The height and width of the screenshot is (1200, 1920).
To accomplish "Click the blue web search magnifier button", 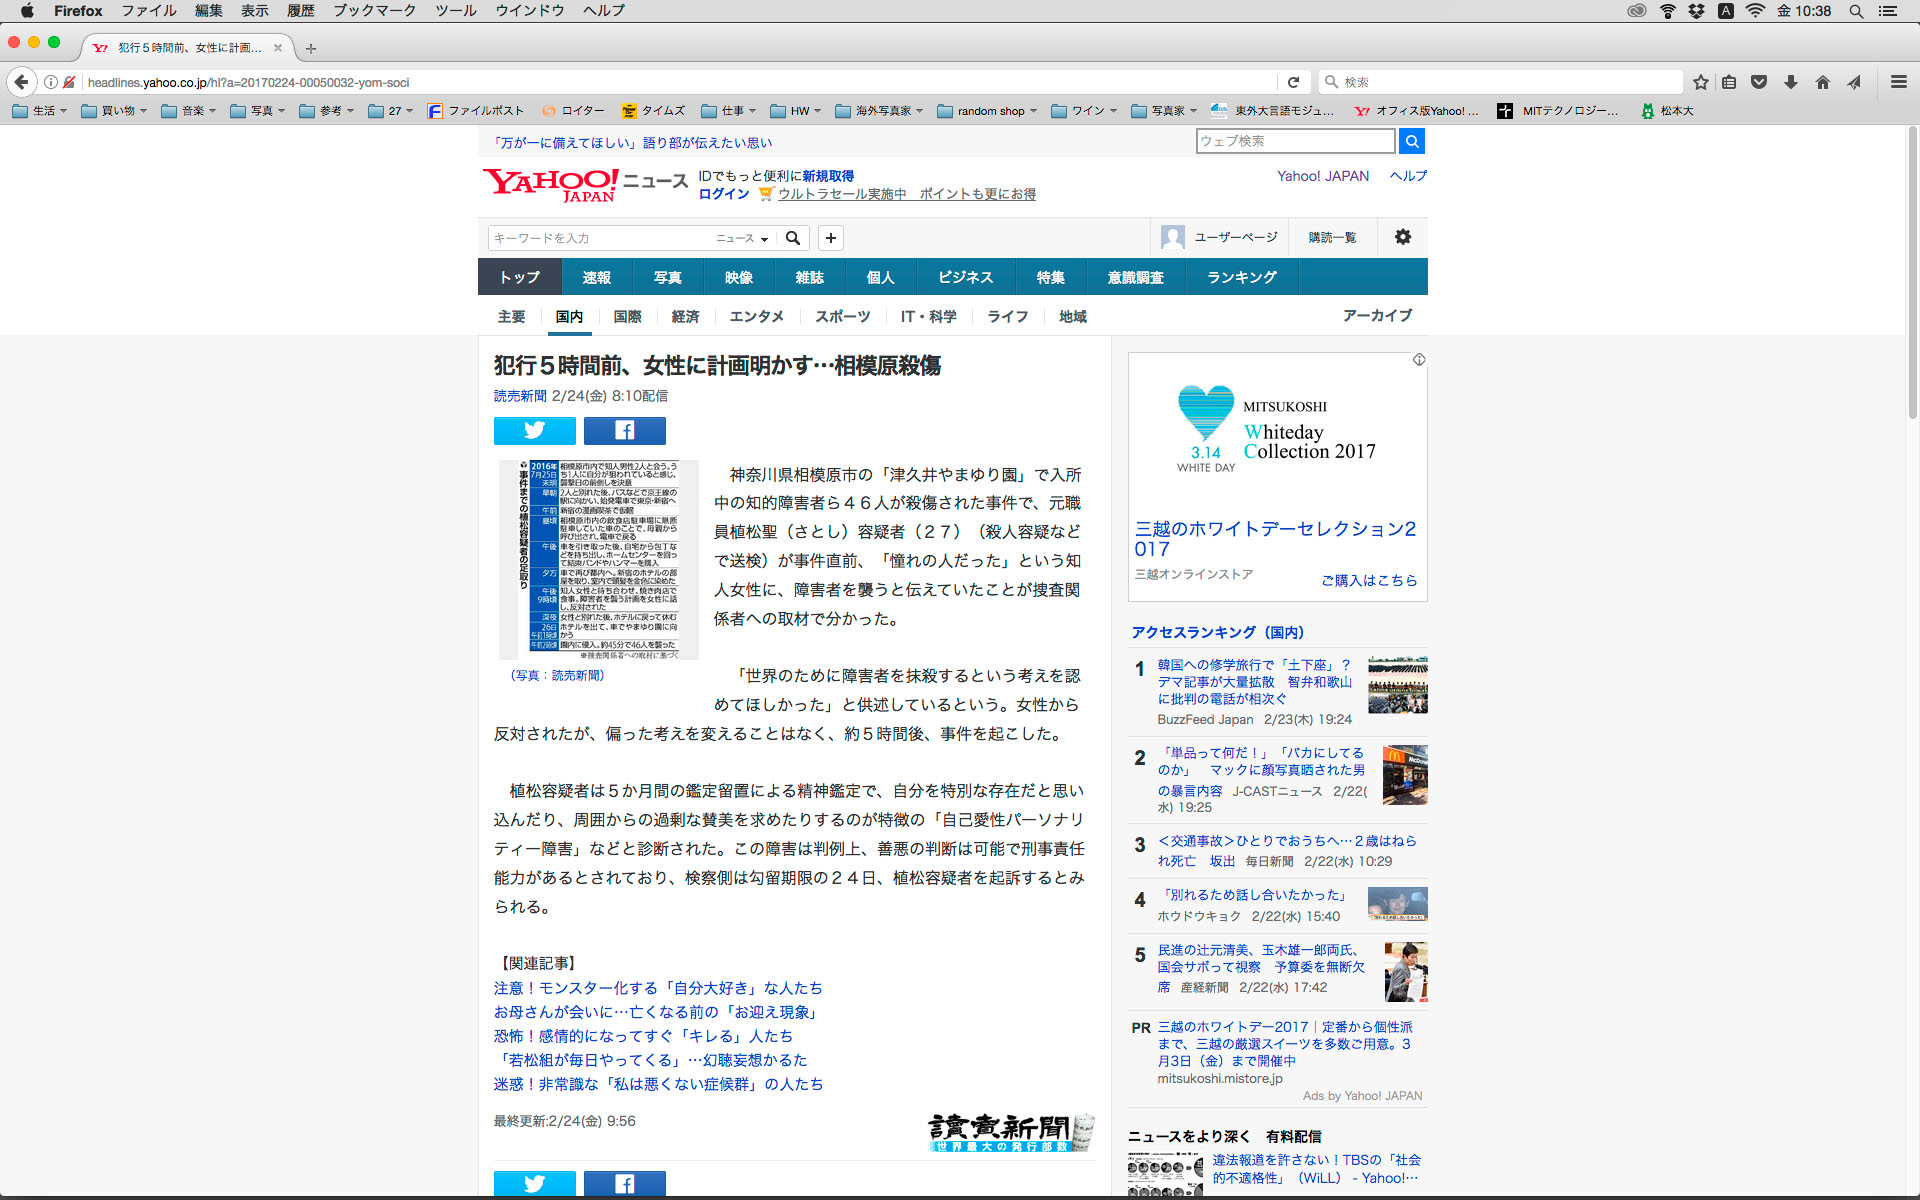I will [1411, 142].
